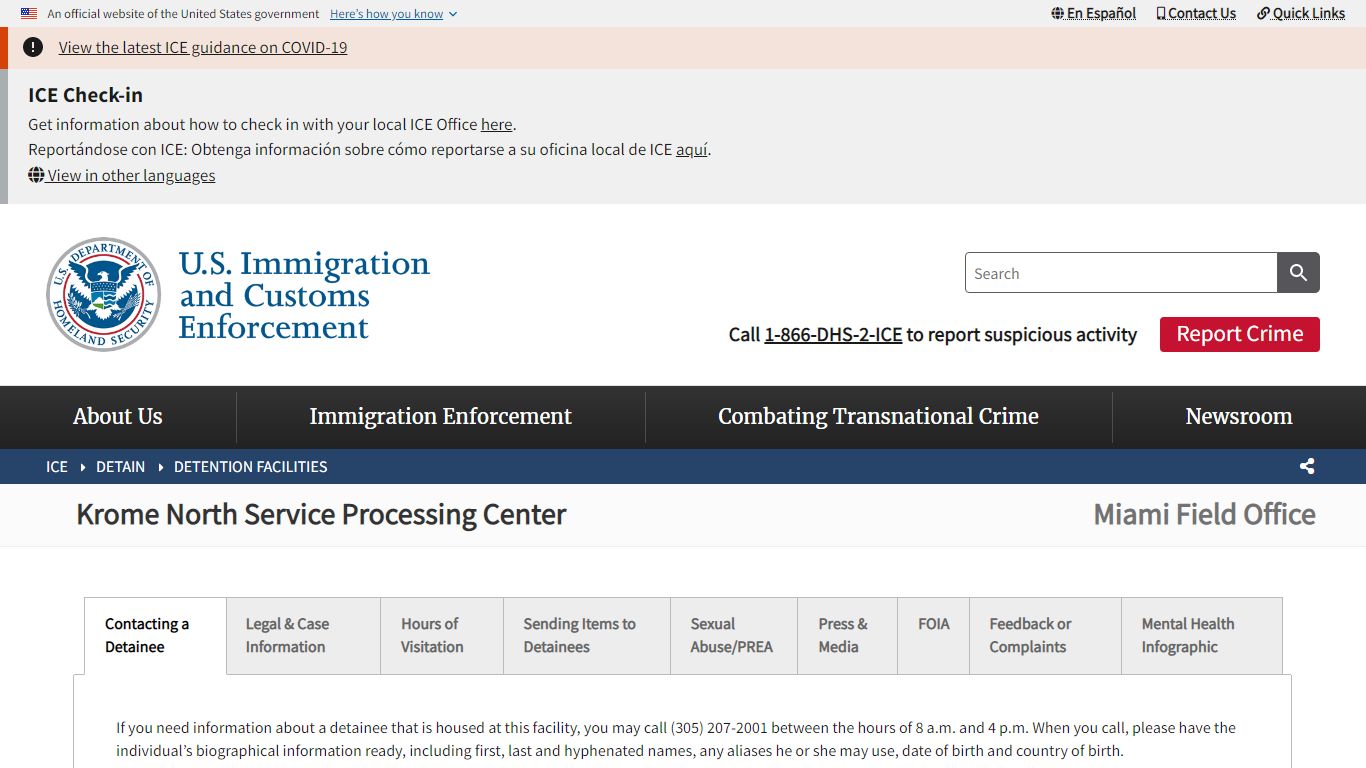Open the Quick Links menu
Image resolution: width=1366 pixels, height=768 pixels.
click(1301, 13)
